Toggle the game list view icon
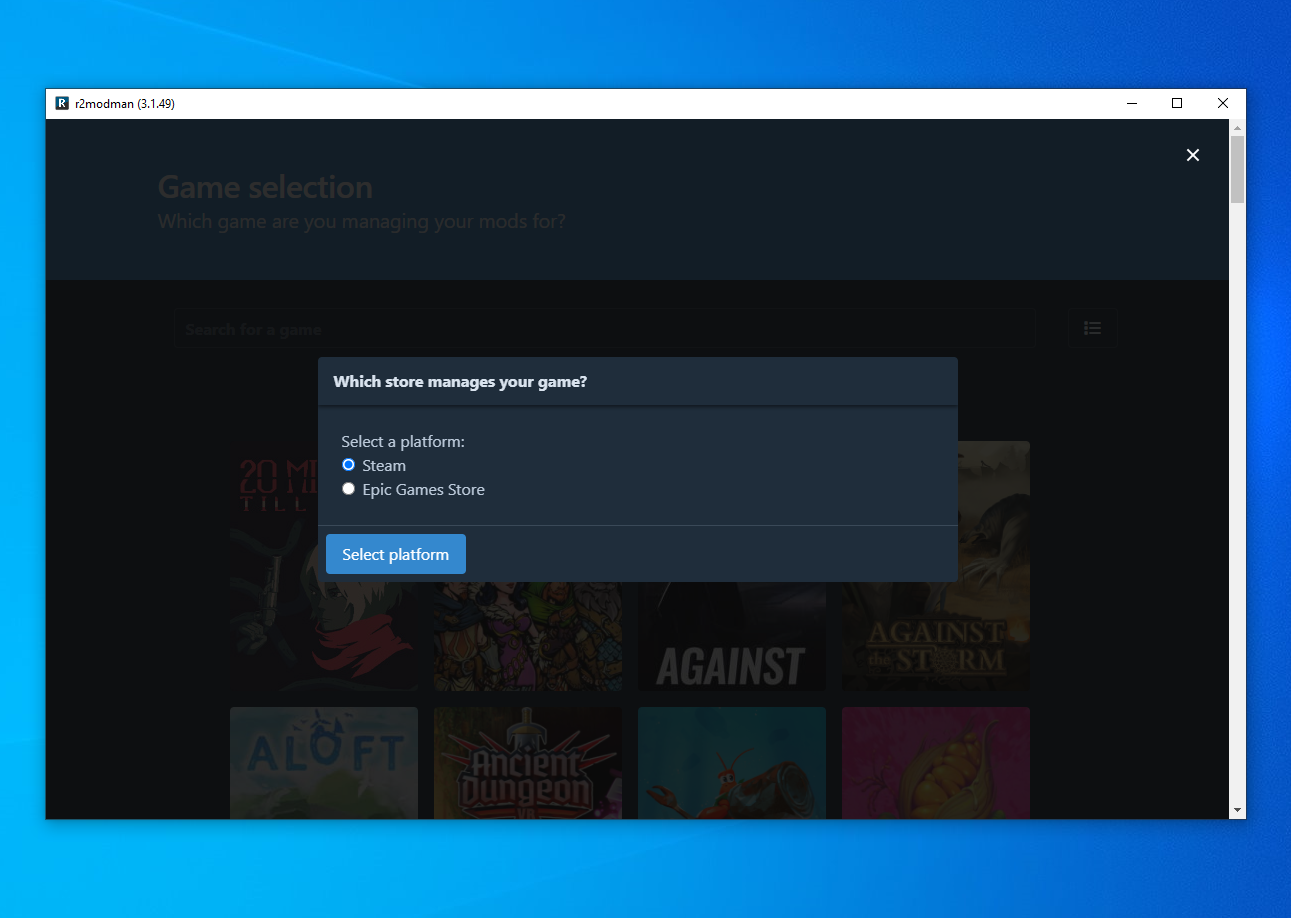The image size is (1291, 918). (x=1092, y=328)
